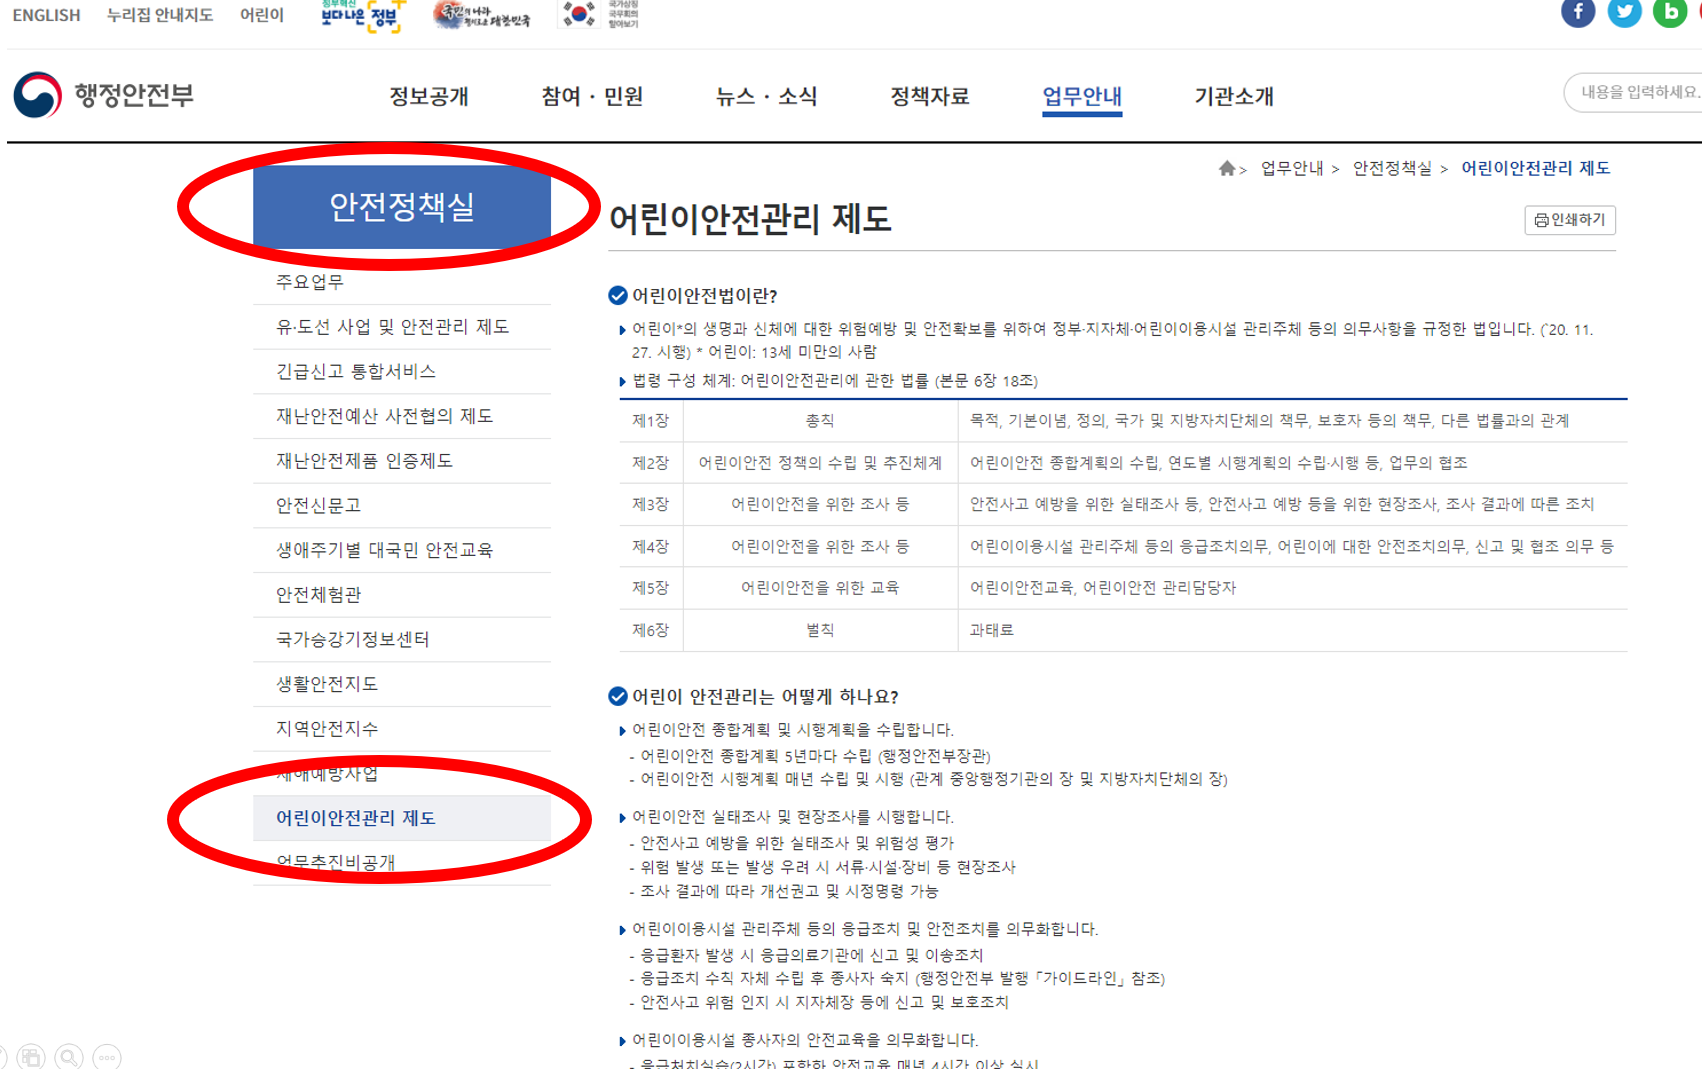The image size is (1702, 1069).
Task: Click the 안전정책실 sidebar header
Action: (402, 207)
